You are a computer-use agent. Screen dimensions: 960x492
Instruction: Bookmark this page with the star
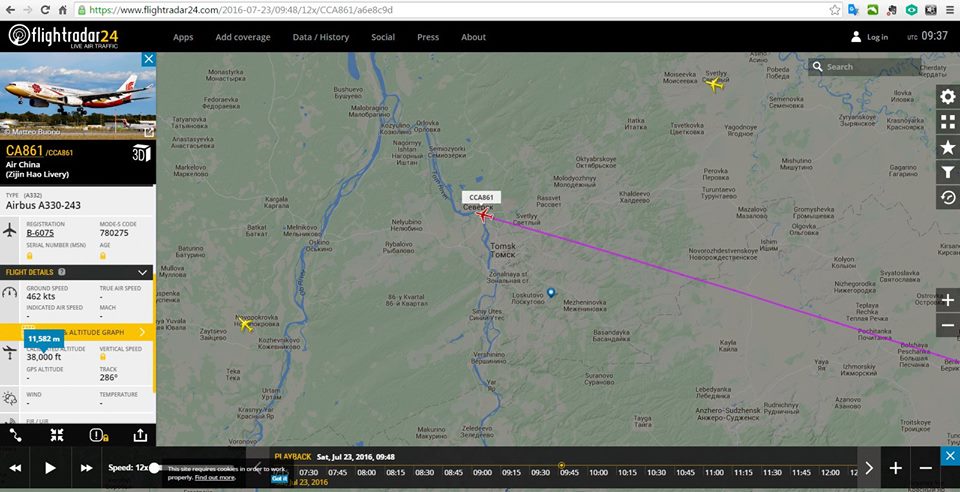click(835, 10)
